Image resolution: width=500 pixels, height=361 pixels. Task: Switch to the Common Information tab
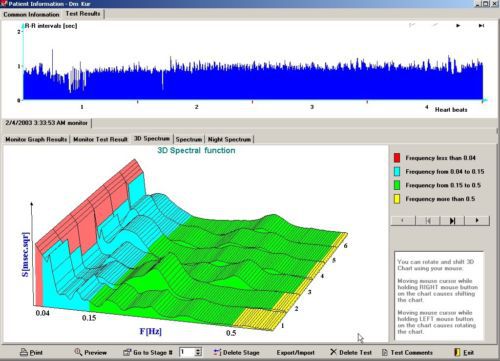click(31, 14)
